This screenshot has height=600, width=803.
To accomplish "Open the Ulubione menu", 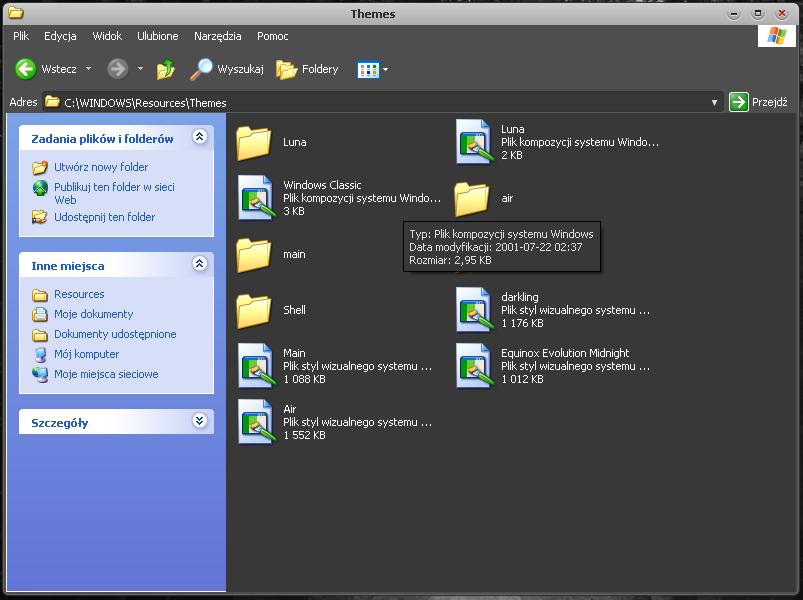I will (x=158, y=36).
